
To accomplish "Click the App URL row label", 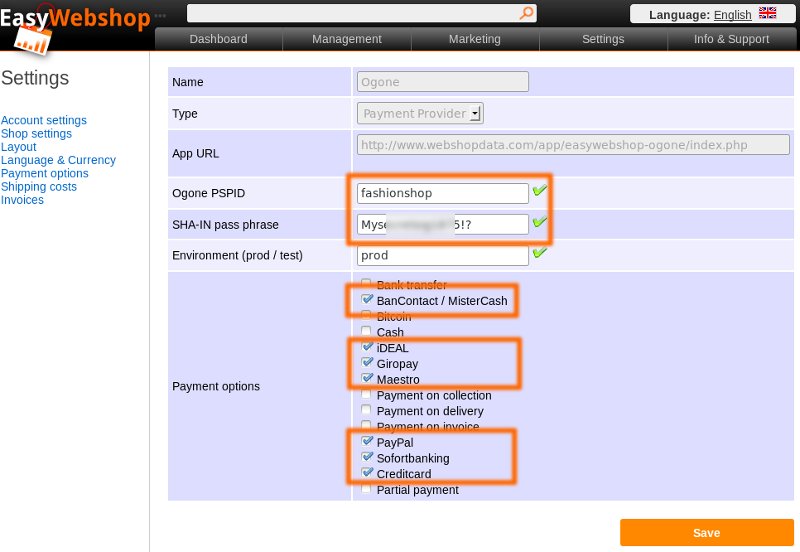I will pyautogui.click(x=195, y=154).
